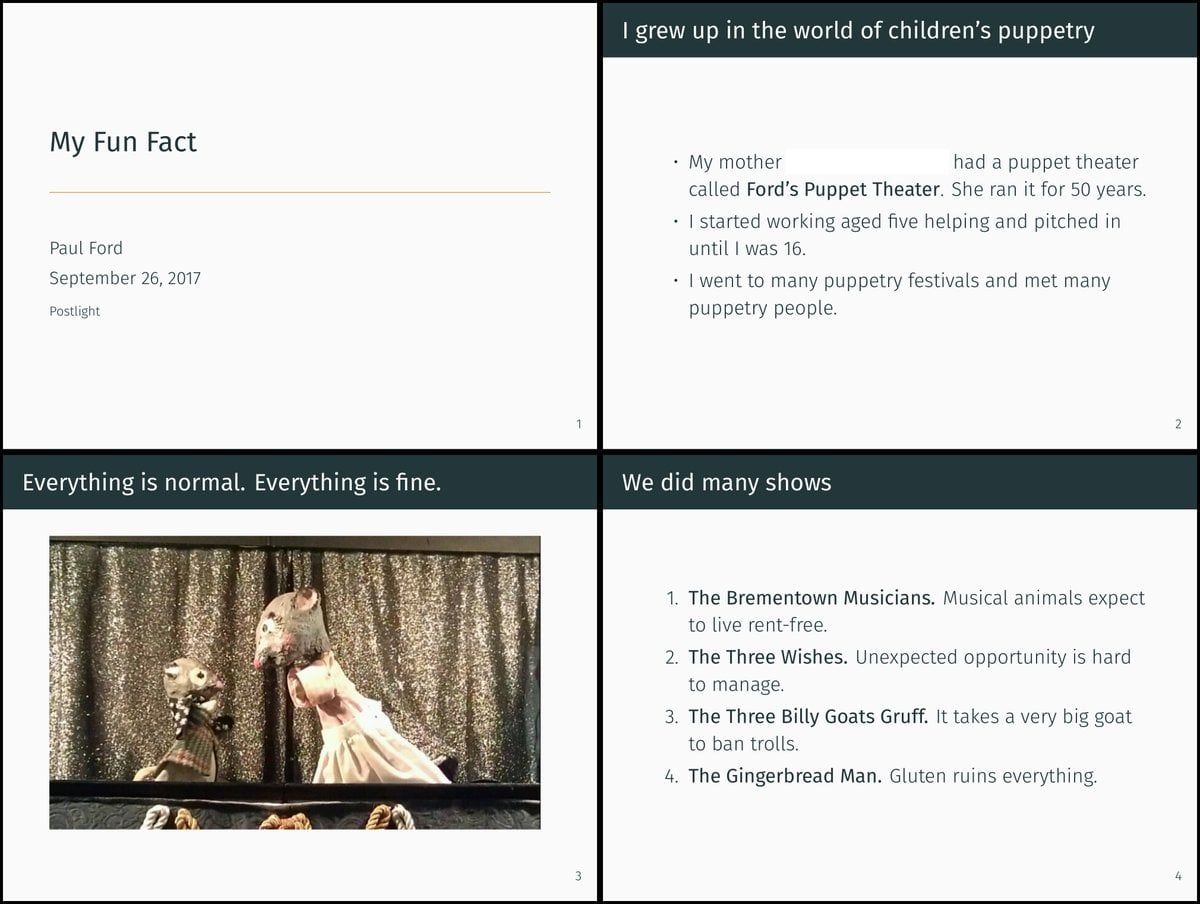
Task: Select the bold Ford's Puppet Theater text
Action: (x=843, y=189)
